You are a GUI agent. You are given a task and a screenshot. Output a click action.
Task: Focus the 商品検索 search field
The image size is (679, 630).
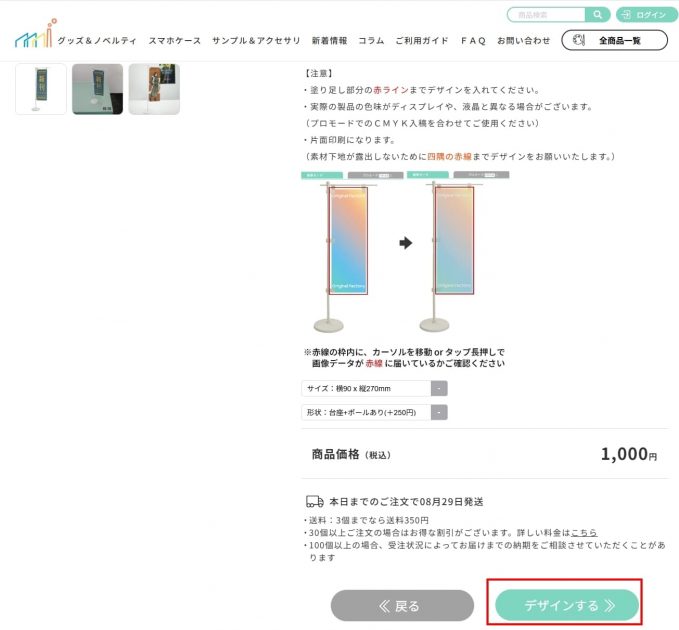click(546, 15)
